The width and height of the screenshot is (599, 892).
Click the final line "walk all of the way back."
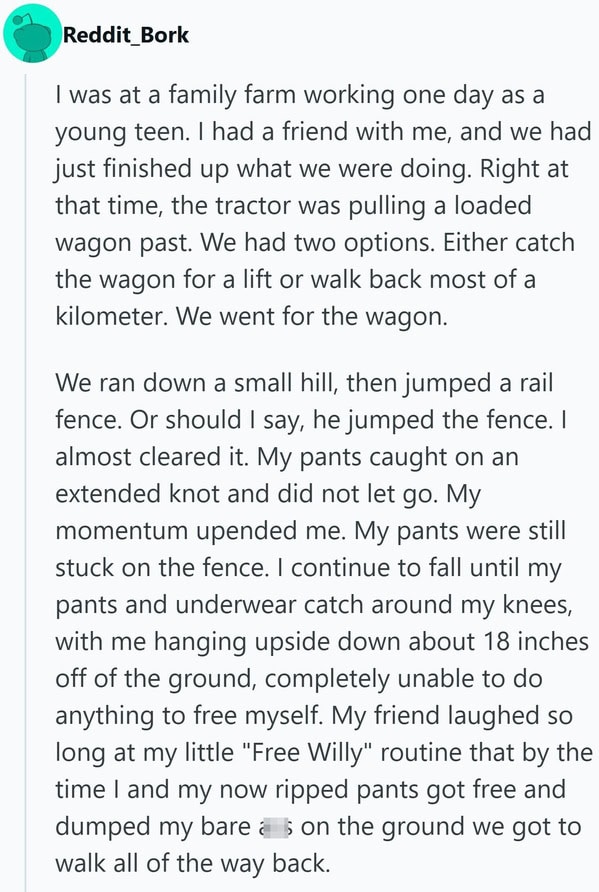[x=193, y=864]
